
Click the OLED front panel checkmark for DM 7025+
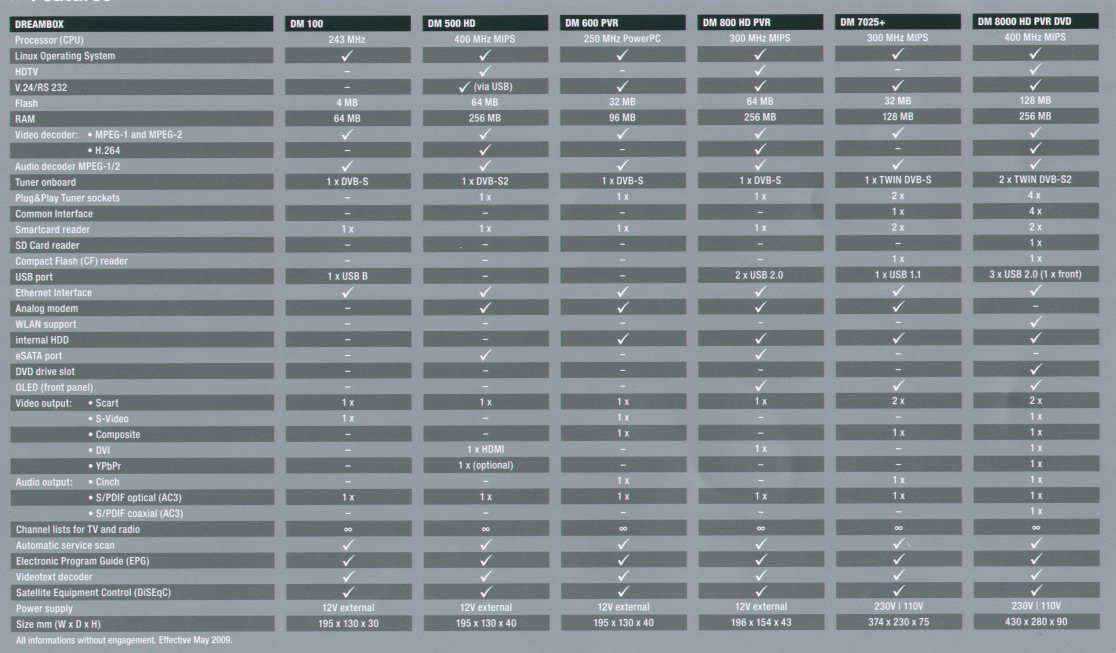(896, 387)
